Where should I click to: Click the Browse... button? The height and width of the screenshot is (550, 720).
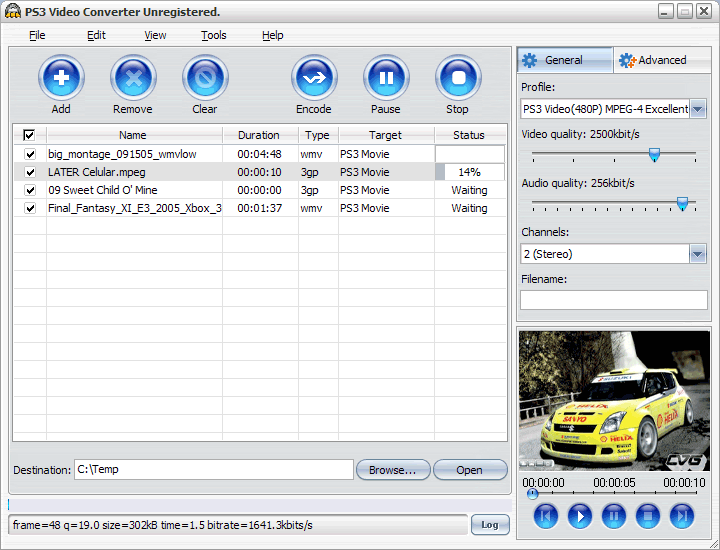pyautogui.click(x=393, y=470)
